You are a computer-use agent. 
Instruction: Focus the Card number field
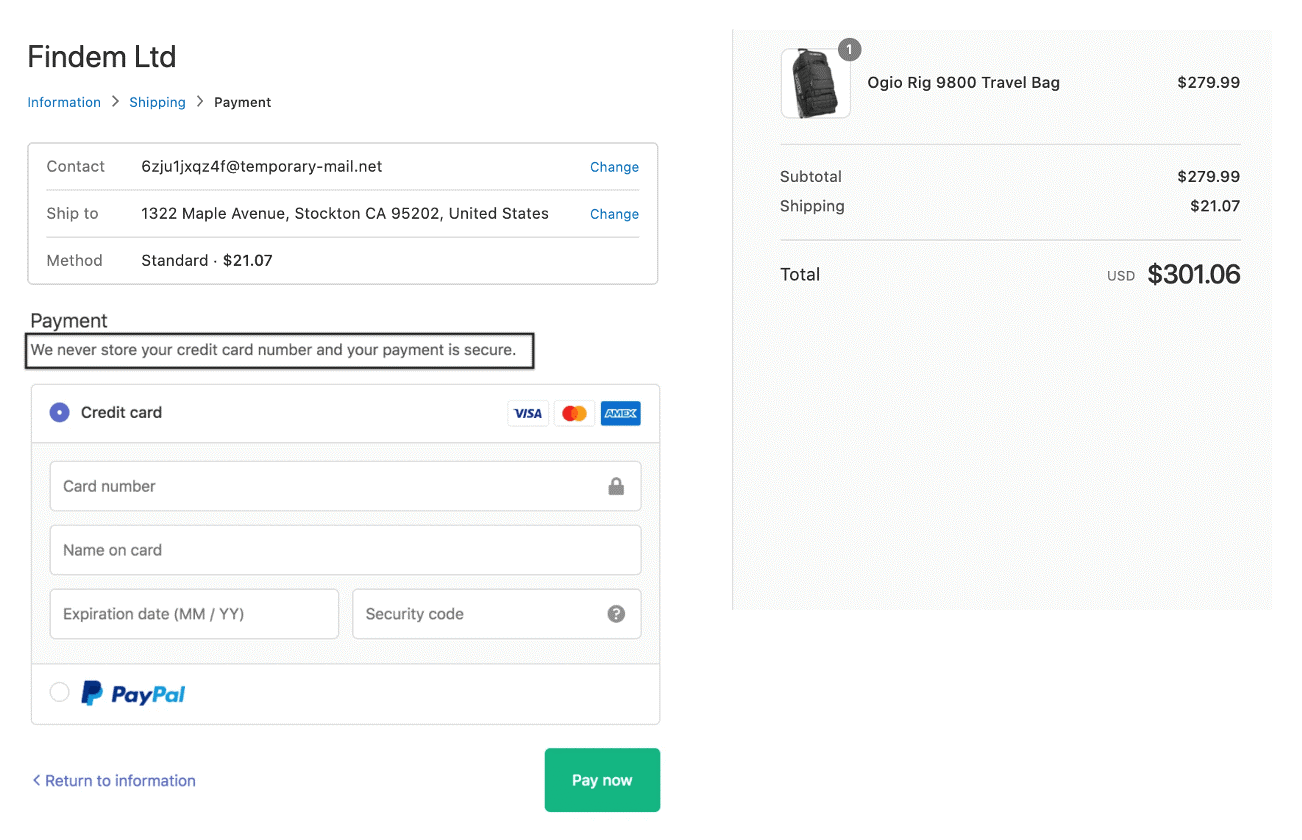tap(345, 486)
